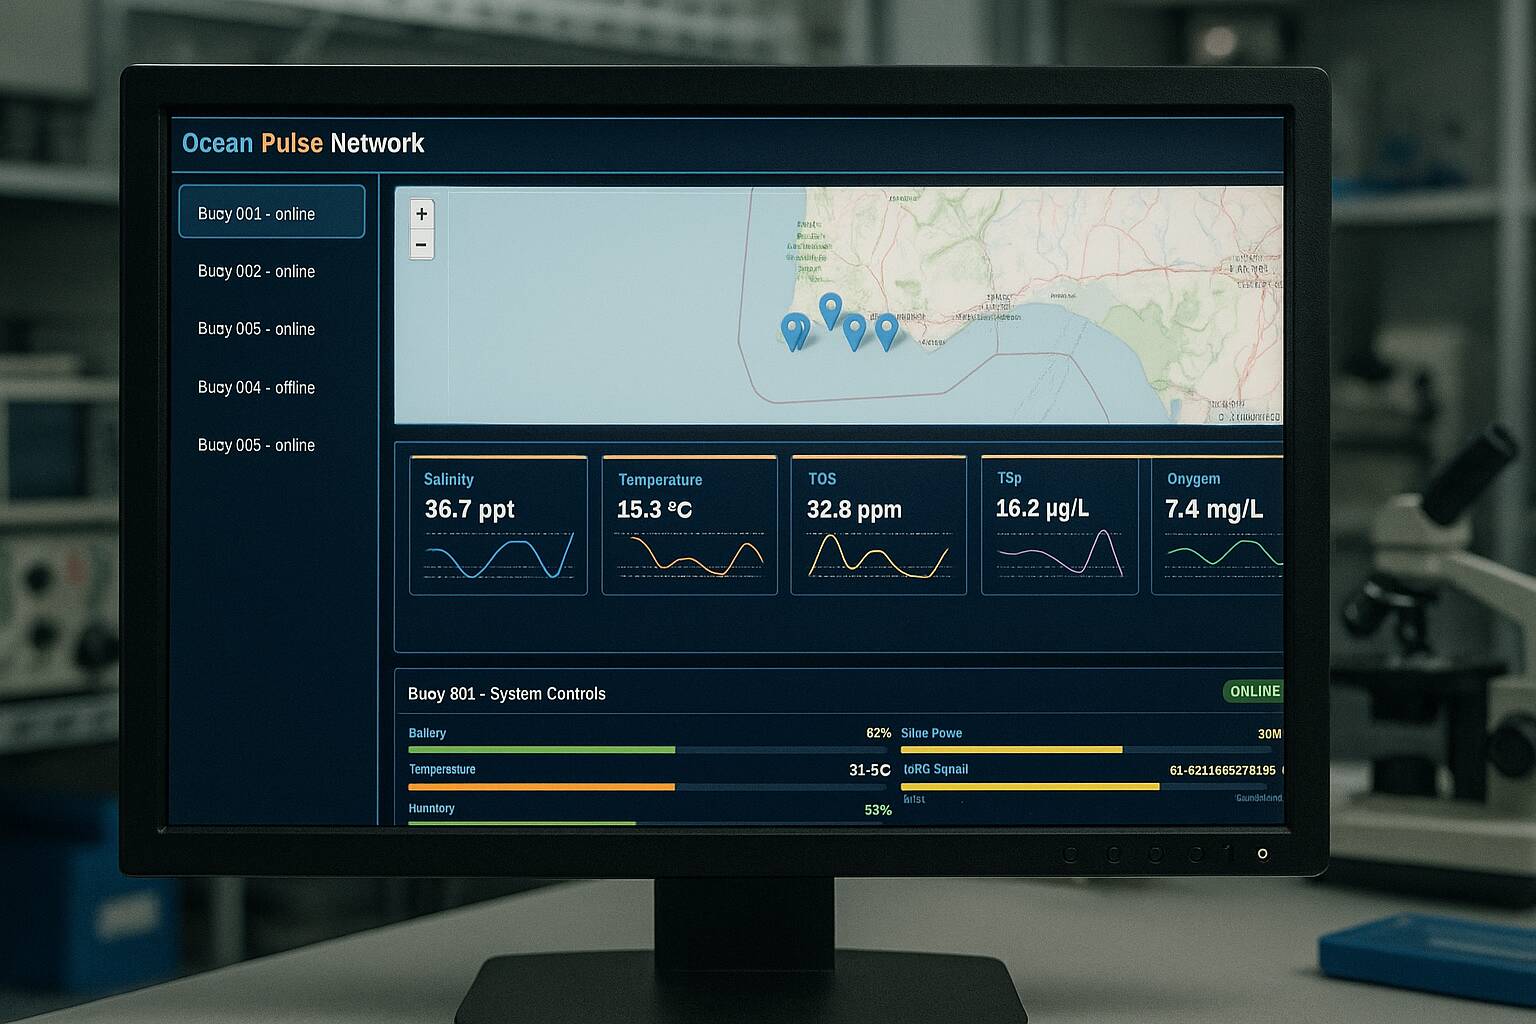The width and height of the screenshot is (1536, 1024).
Task: Open the TSp card showing 16.2 µg/L
Action: [x=1060, y=524]
